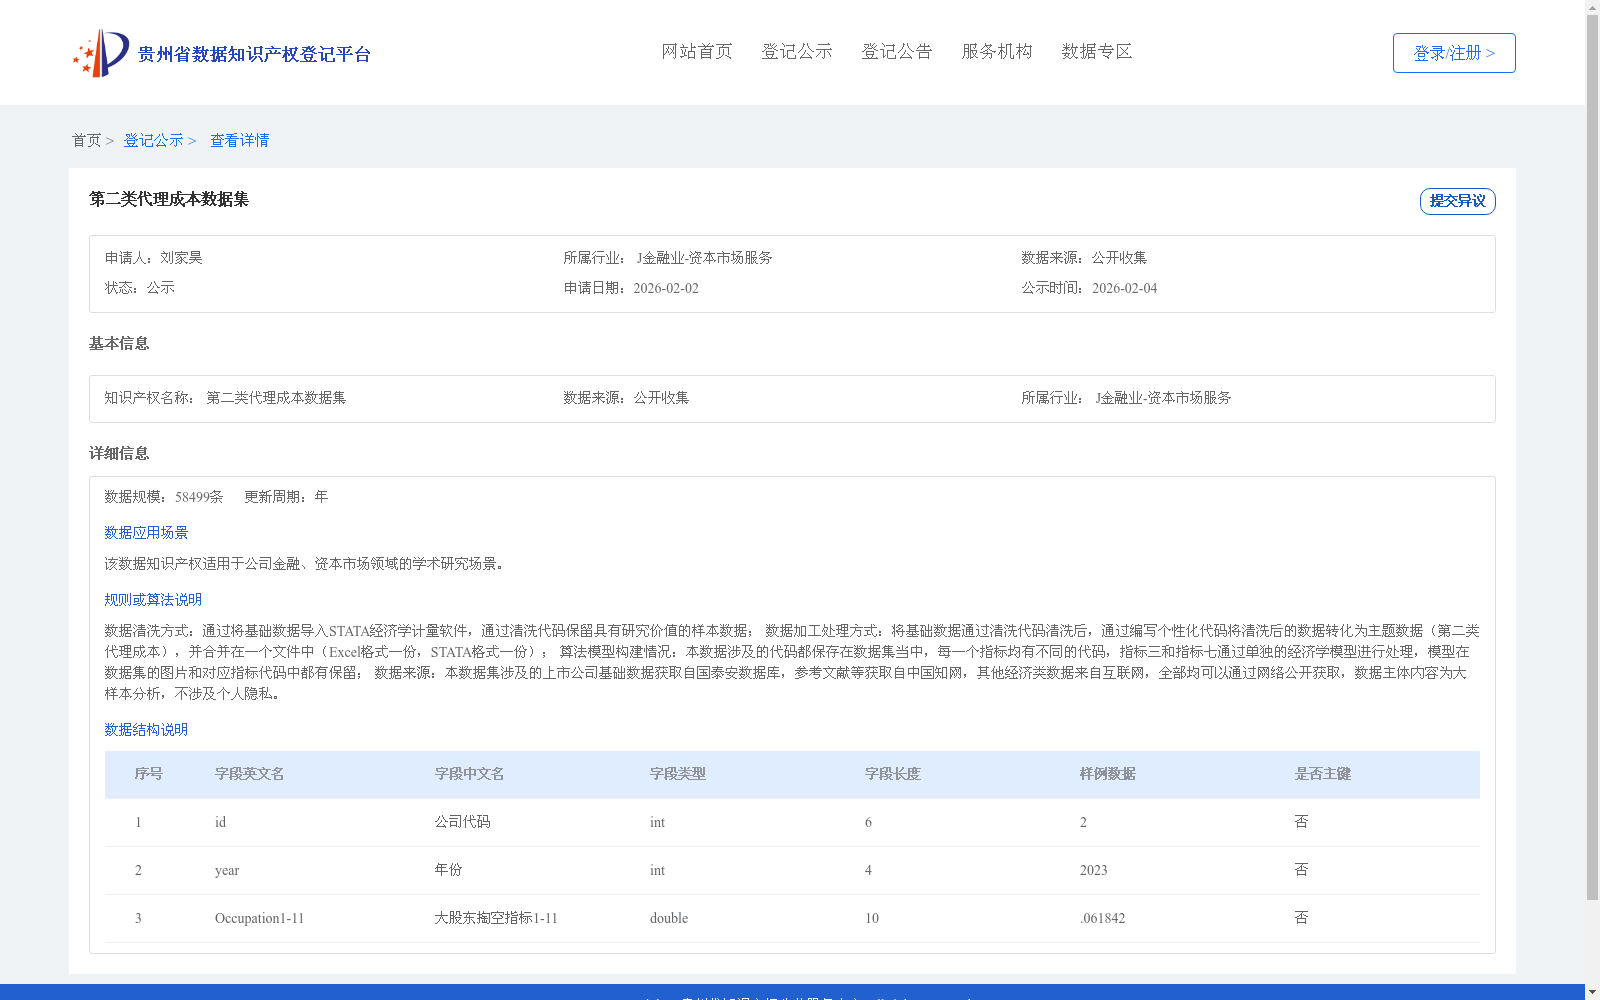Click the scrollbar down arrow

(x=1593, y=992)
